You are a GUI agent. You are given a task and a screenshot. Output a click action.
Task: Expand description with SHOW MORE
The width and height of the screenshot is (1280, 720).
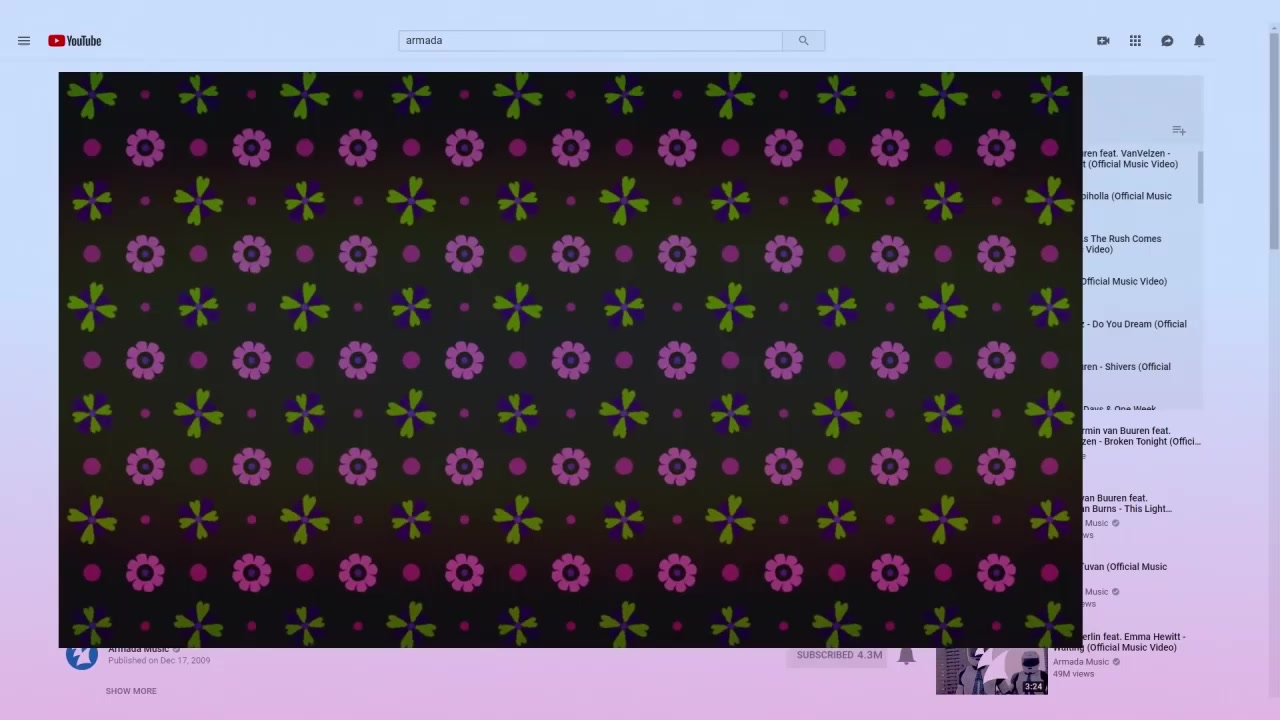pyautogui.click(x=131, y=691)
